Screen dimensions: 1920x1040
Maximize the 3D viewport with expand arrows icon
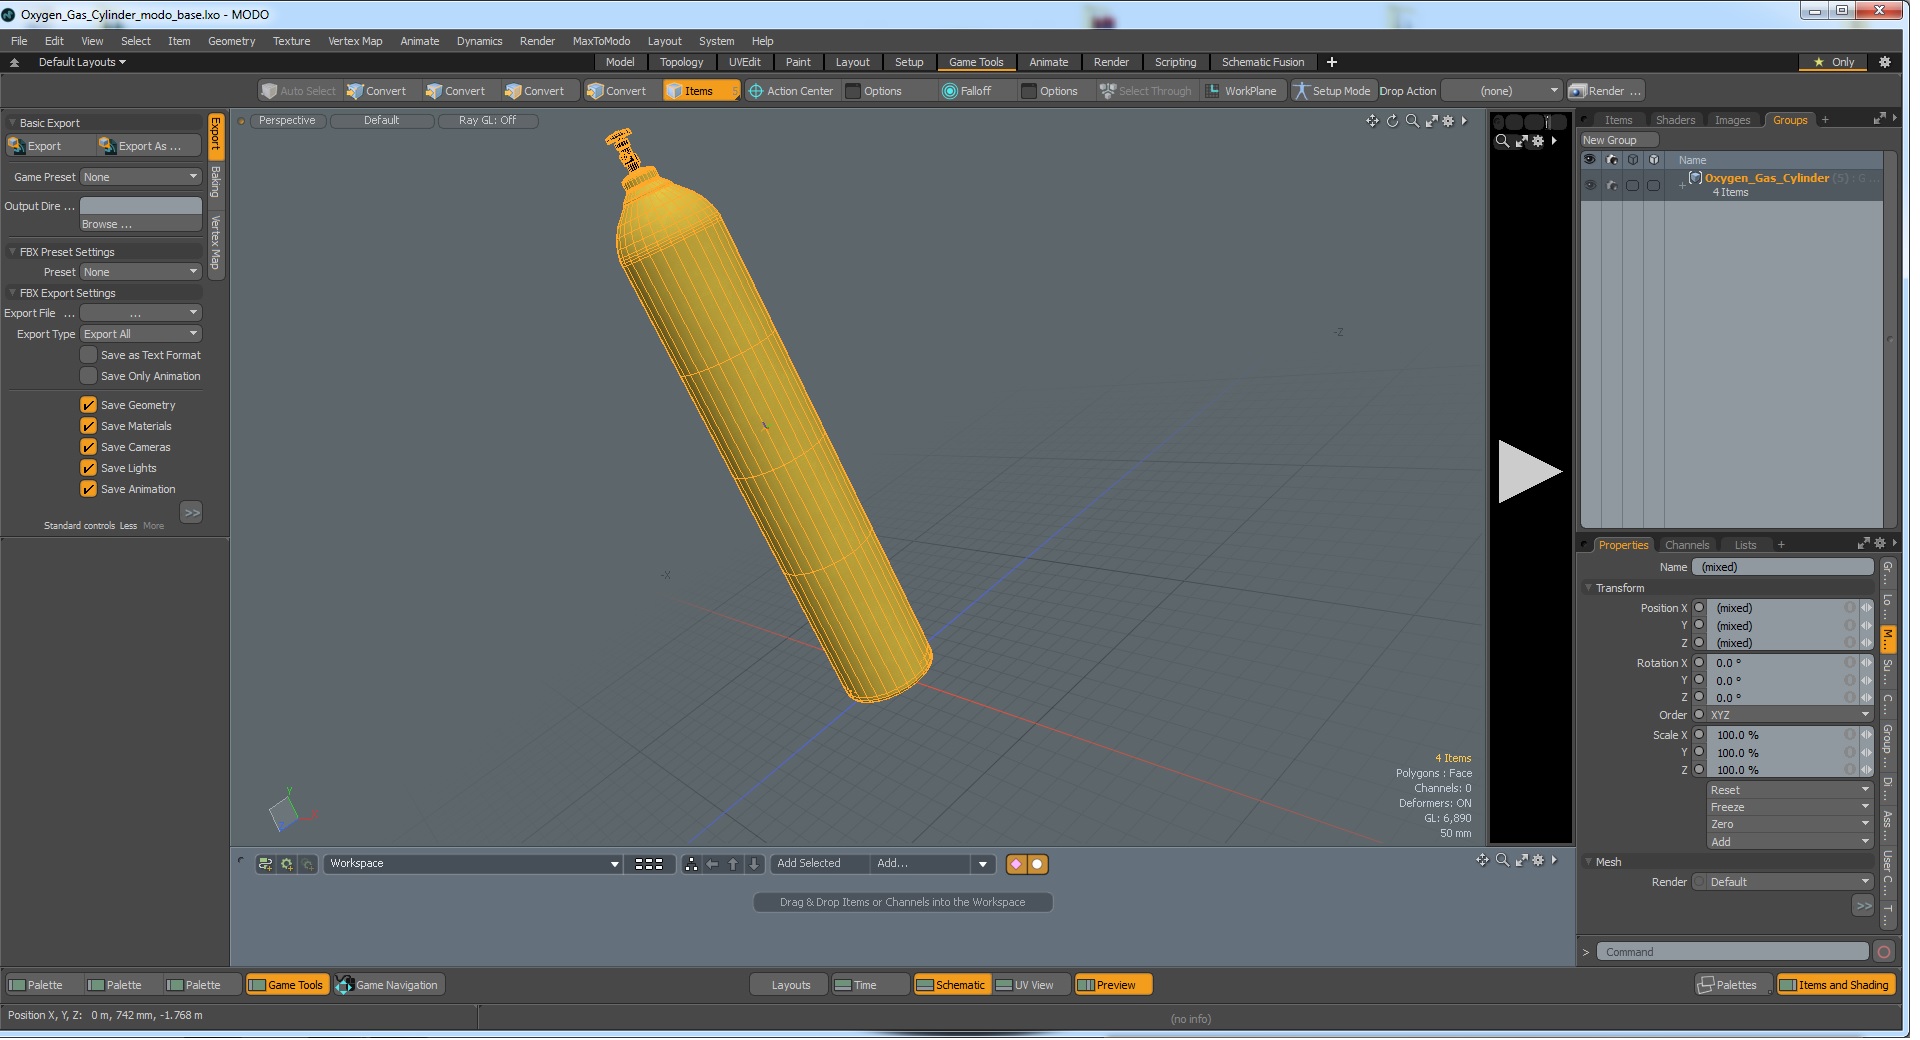[x=1431, y=121]
